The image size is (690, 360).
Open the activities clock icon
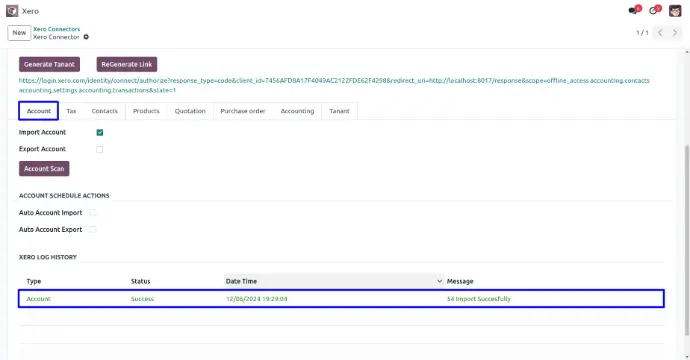tap(653, 11)
